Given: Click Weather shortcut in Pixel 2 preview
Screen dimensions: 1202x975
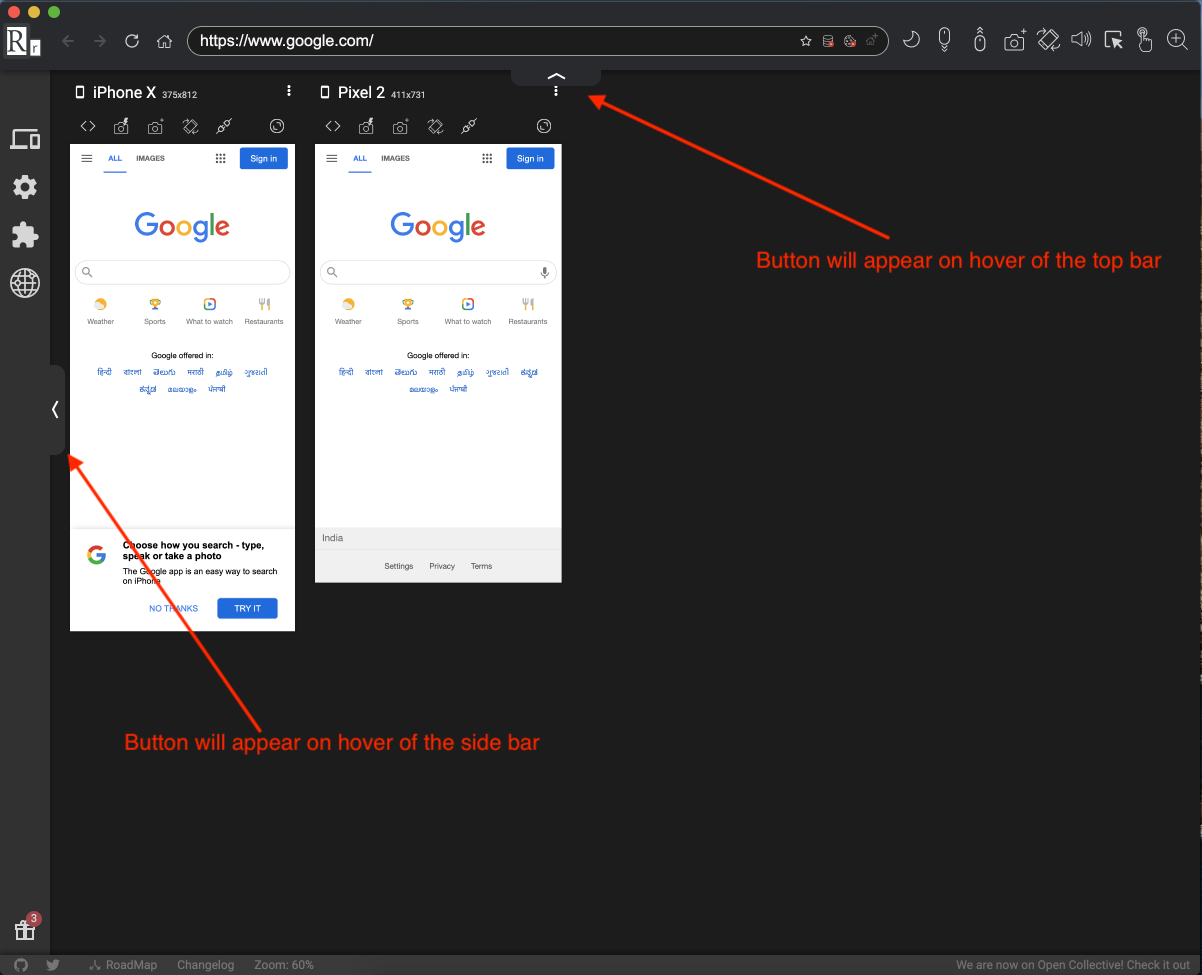Looking at the screenshot, I should click(x=348, y=311).
